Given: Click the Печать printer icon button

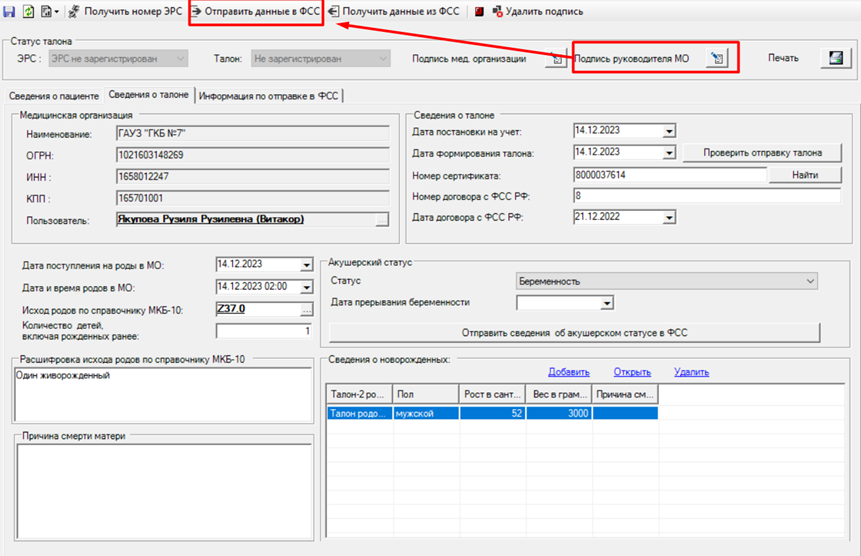Looking at the screenshot, I should coord(836,58).
